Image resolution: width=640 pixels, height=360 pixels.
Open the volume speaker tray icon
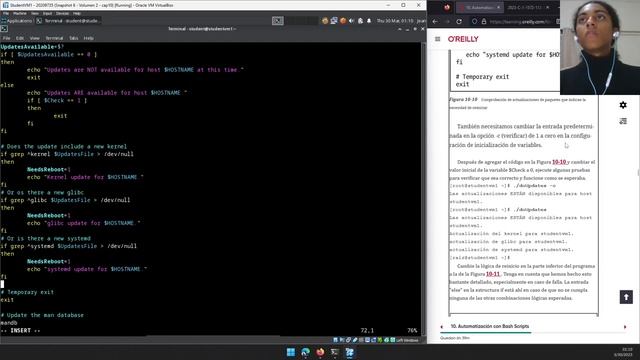[351, 21]
